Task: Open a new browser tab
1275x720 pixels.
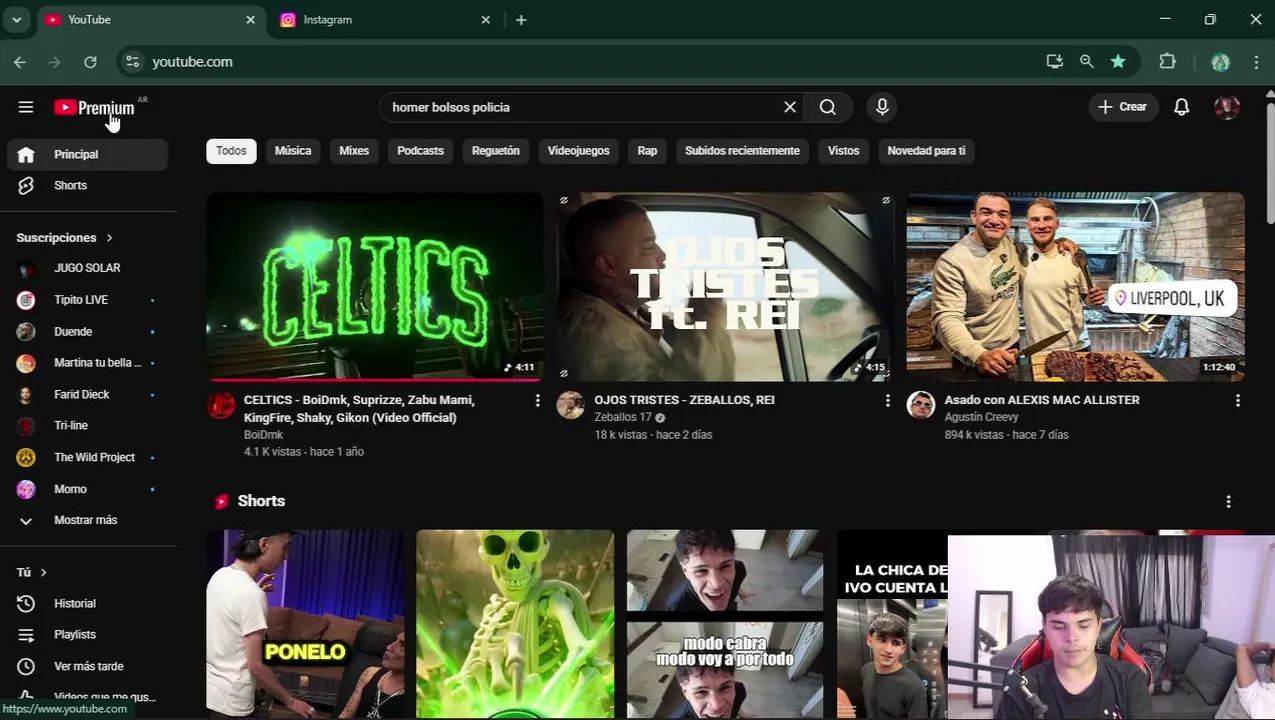Action: point(521,20)
